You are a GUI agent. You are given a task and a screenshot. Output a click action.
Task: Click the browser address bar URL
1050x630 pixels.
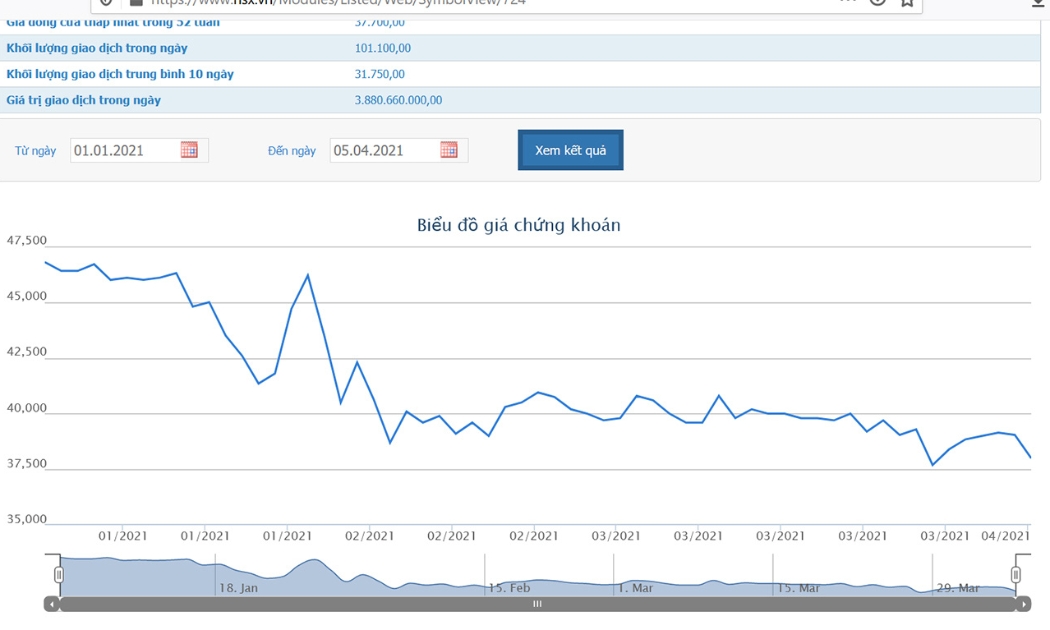pyautogui.click(x=338, y=3)
